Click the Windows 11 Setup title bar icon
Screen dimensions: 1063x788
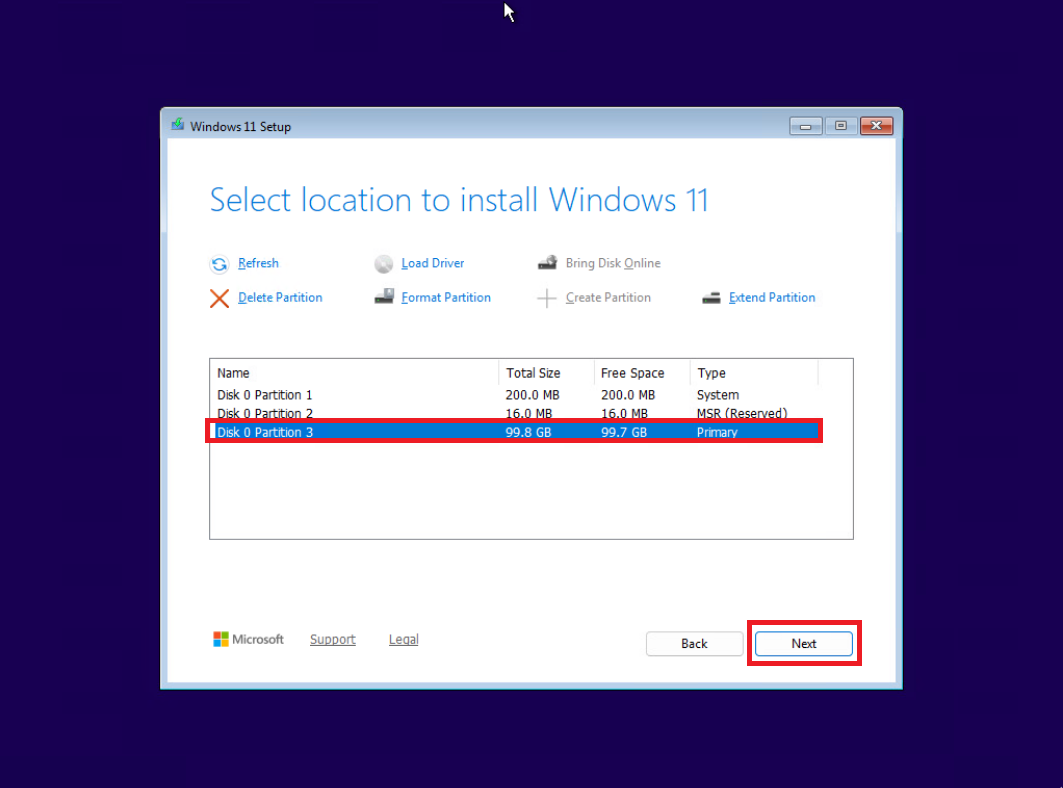tap(178, 125)
